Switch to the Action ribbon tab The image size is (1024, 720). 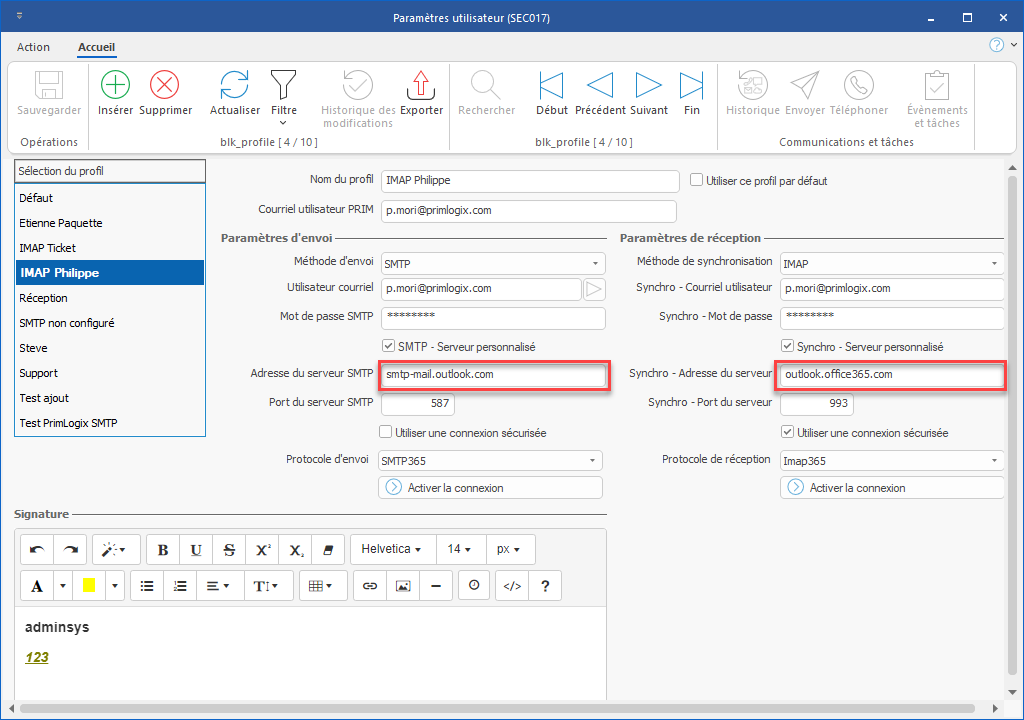pos(33,47)
